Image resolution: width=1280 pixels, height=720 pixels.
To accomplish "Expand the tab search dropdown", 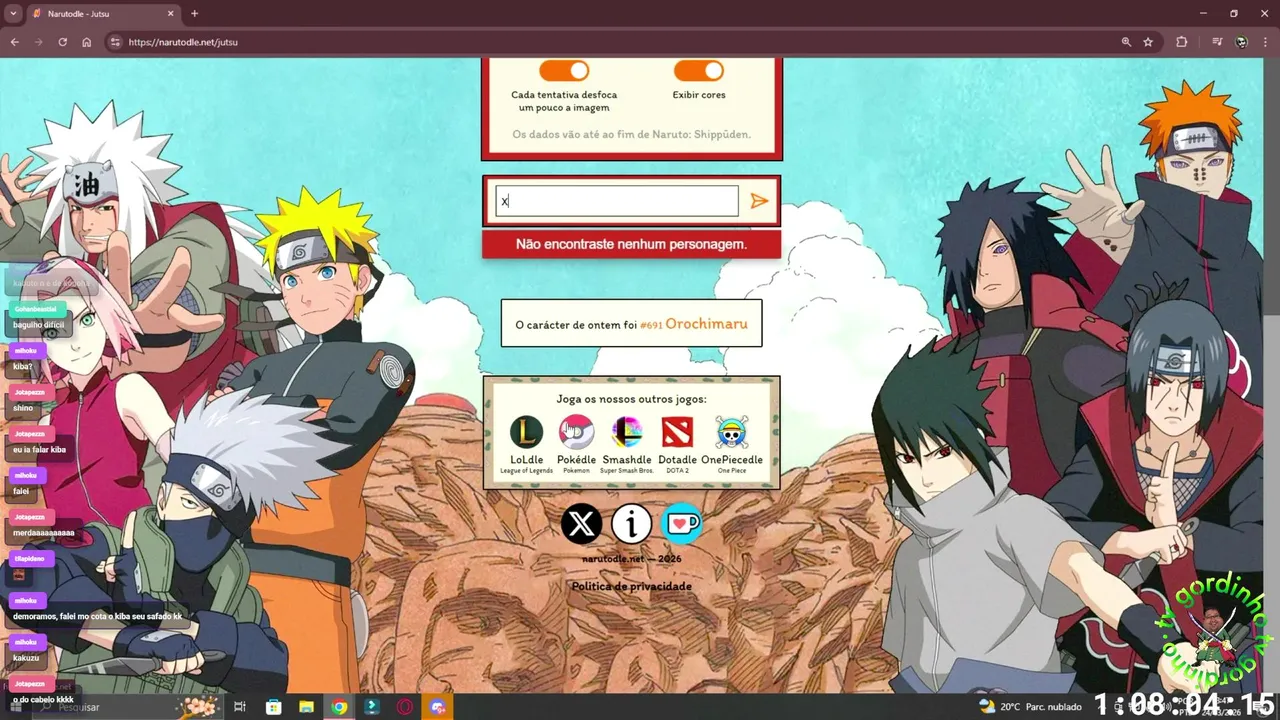I will coord(13,14).
